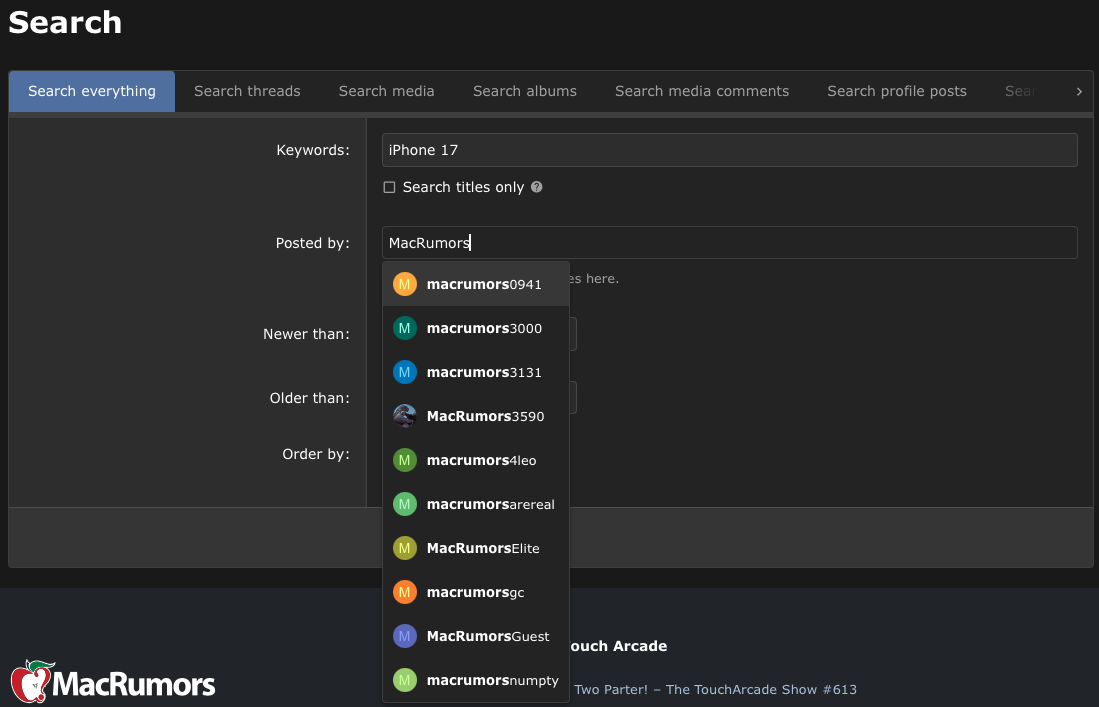Open the TouchArcade Show #613 link
The width and height of the screenshot is (1099, 707).
pos(715,689)
